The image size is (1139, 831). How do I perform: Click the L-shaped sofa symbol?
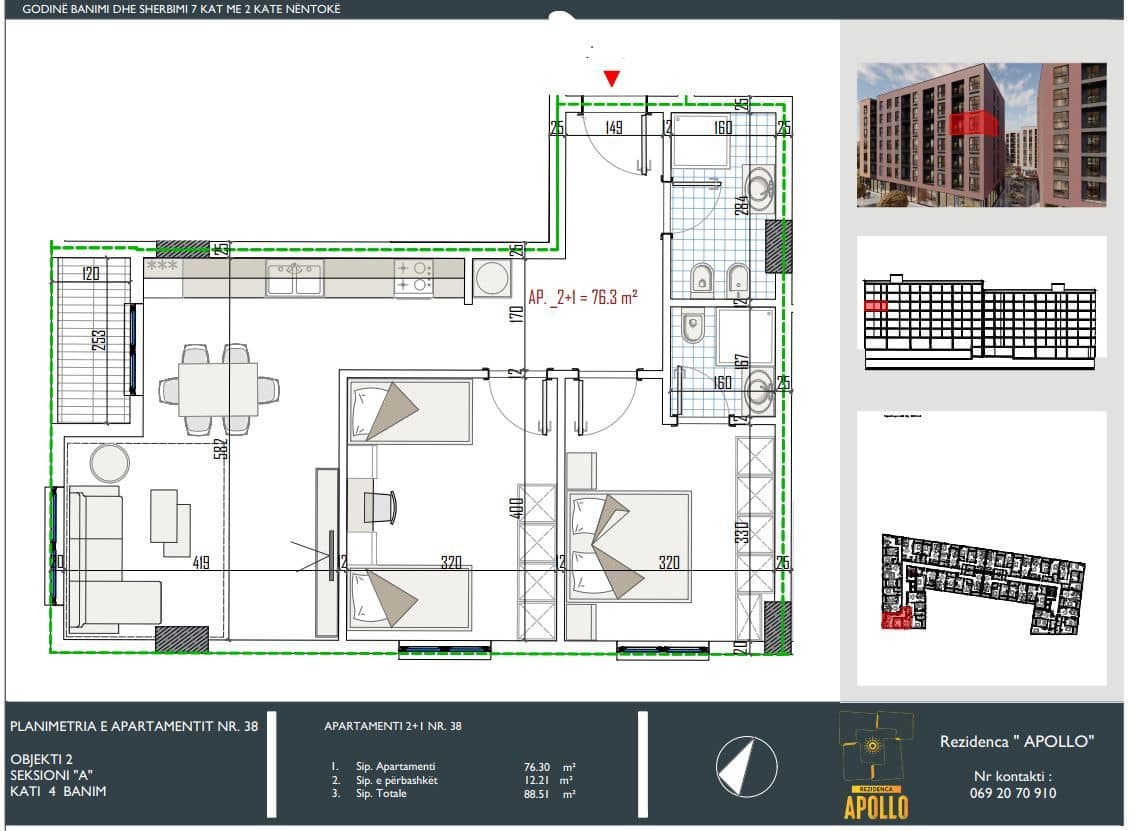click(114, 557)
